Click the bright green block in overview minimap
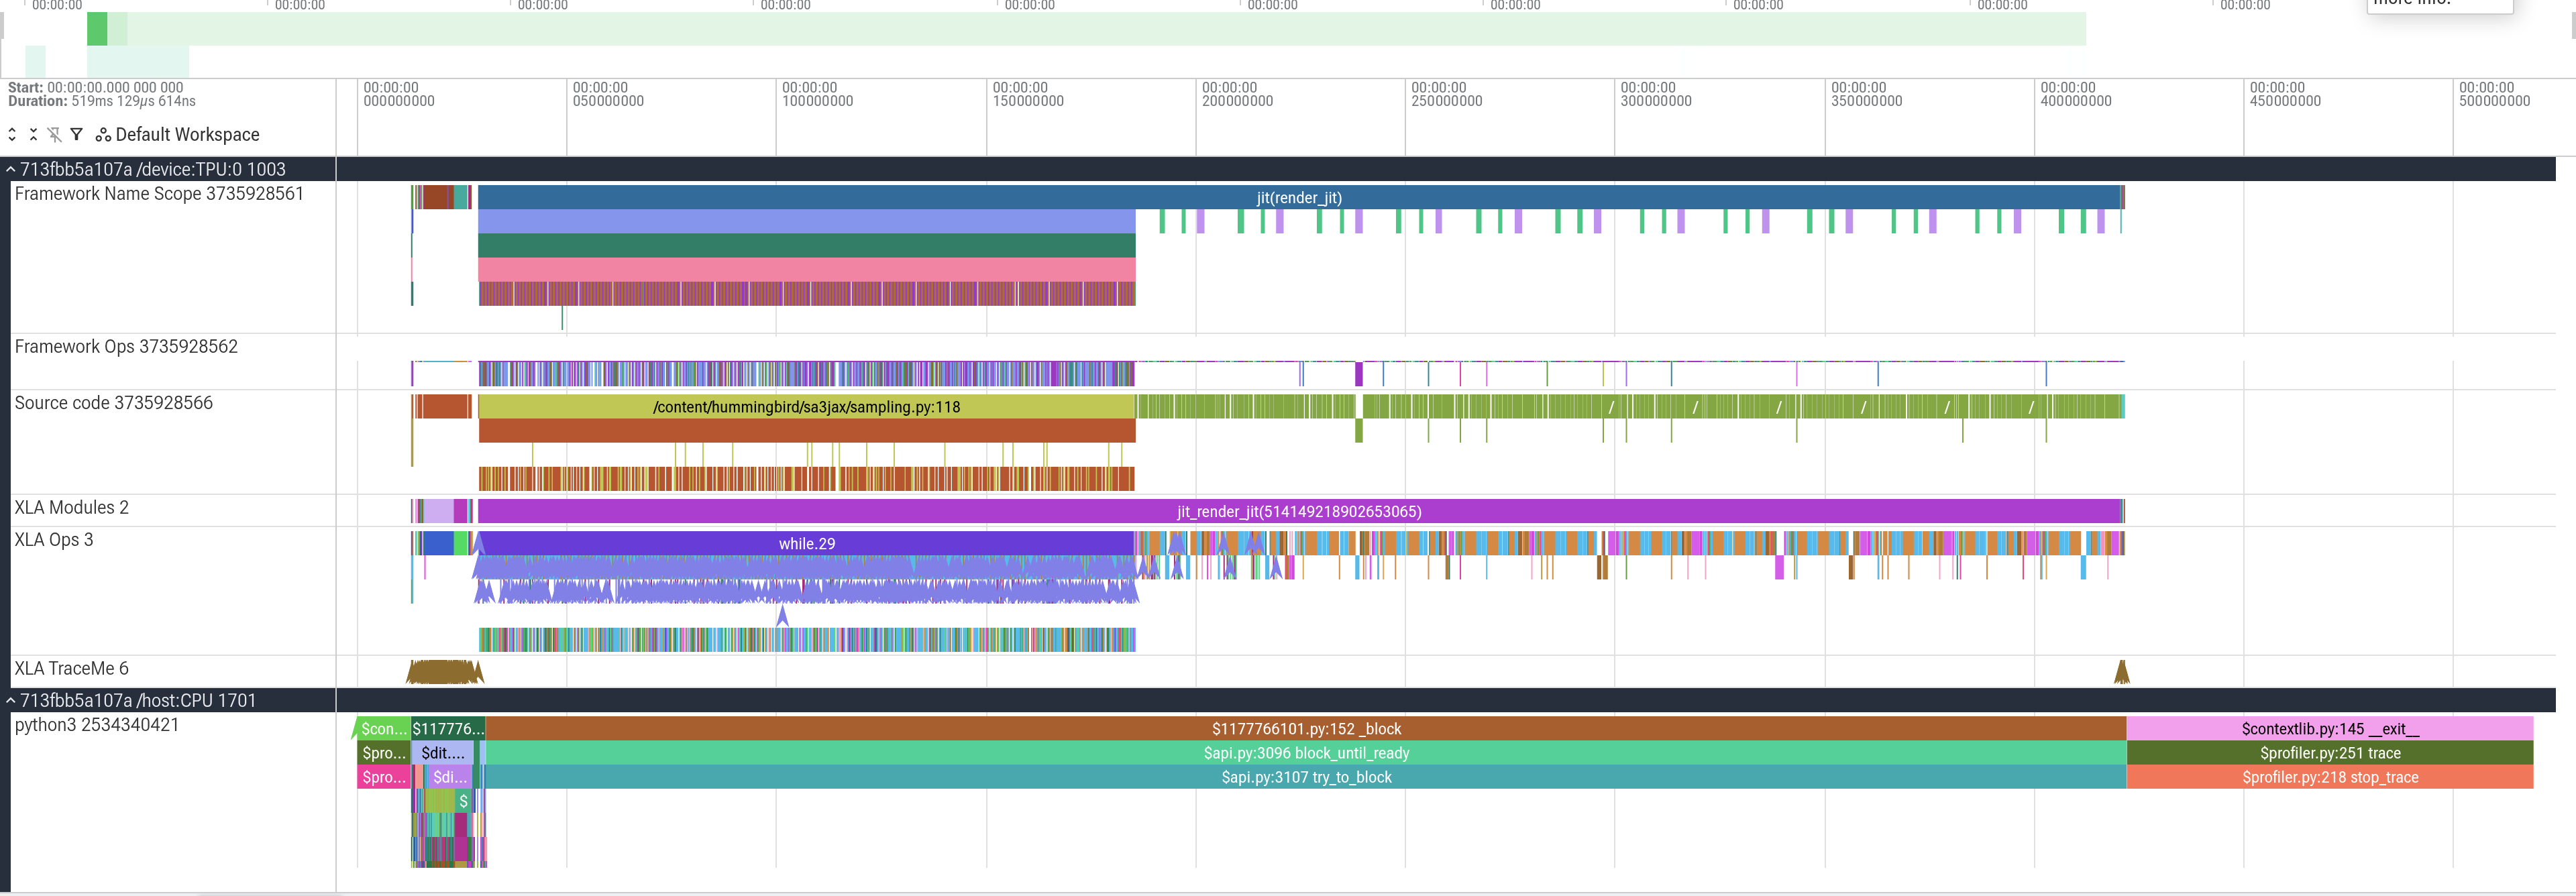This screenshot has width=2576, height=896. (97, 28)
